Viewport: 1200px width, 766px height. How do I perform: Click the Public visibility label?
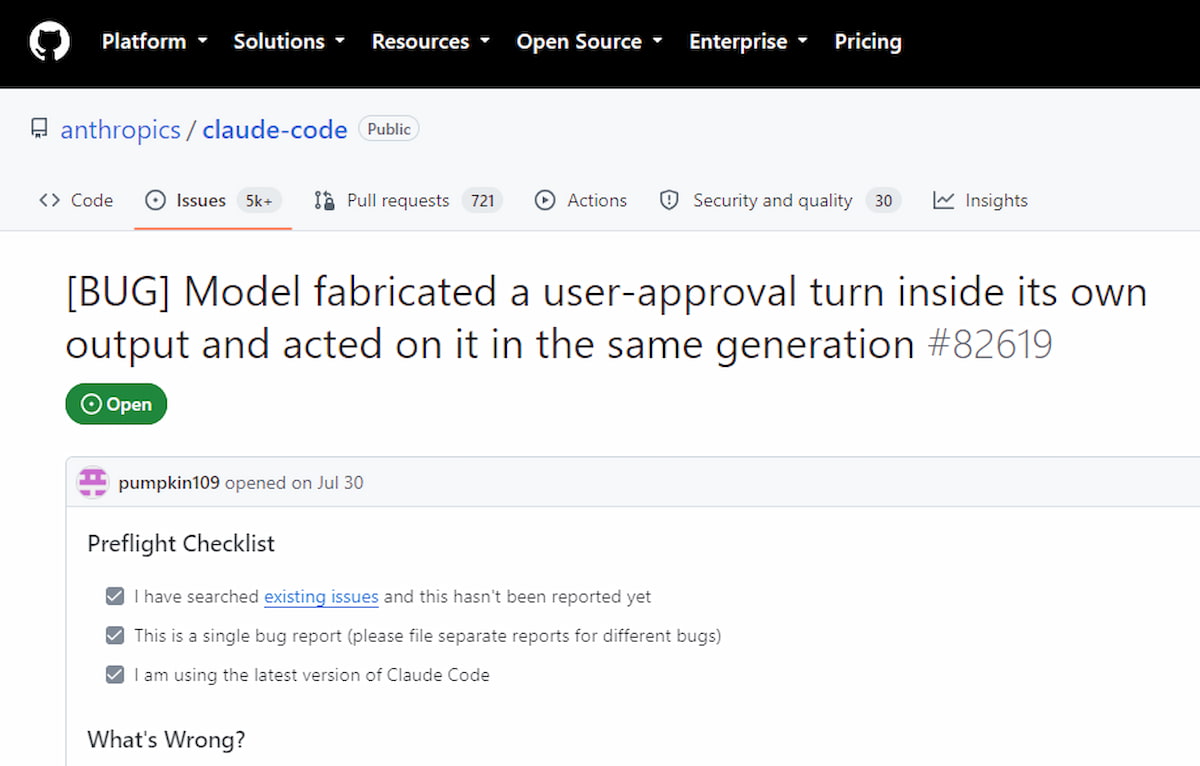[389, 129]
